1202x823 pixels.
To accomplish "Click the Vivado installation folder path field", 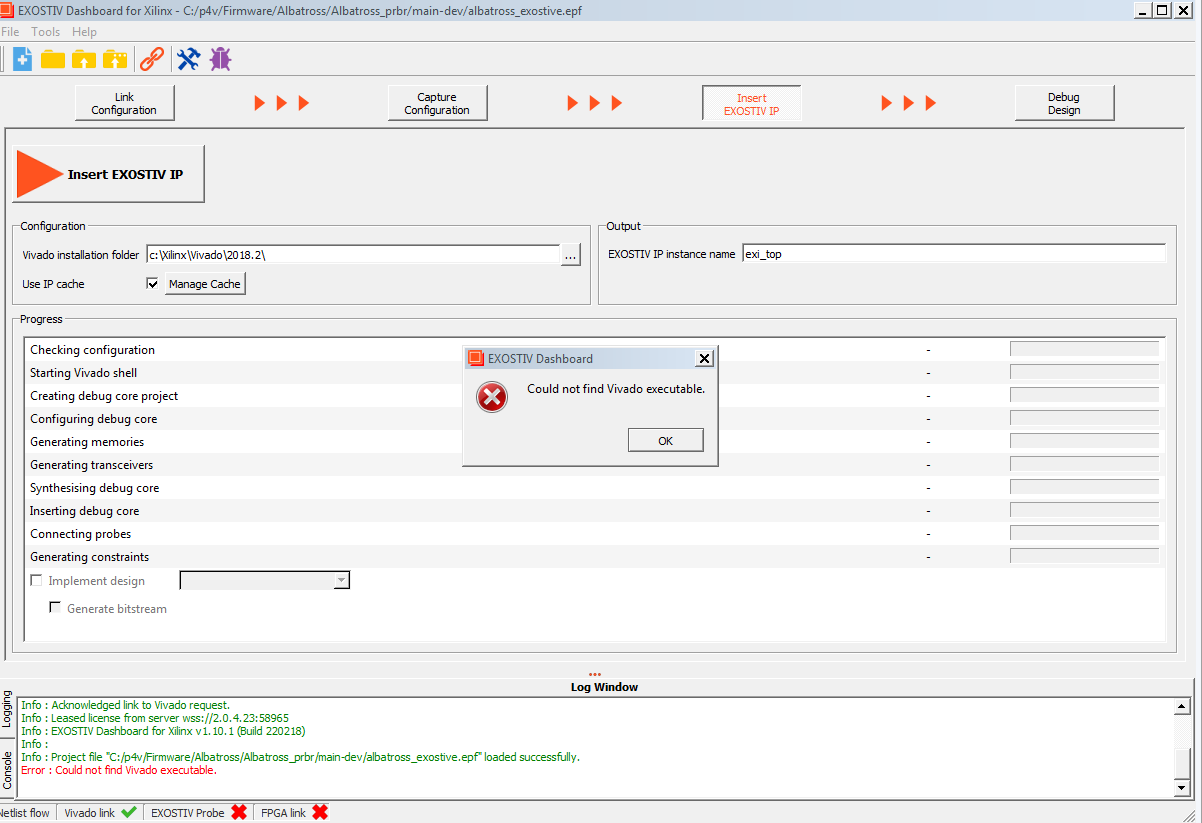I will point(352,255).
